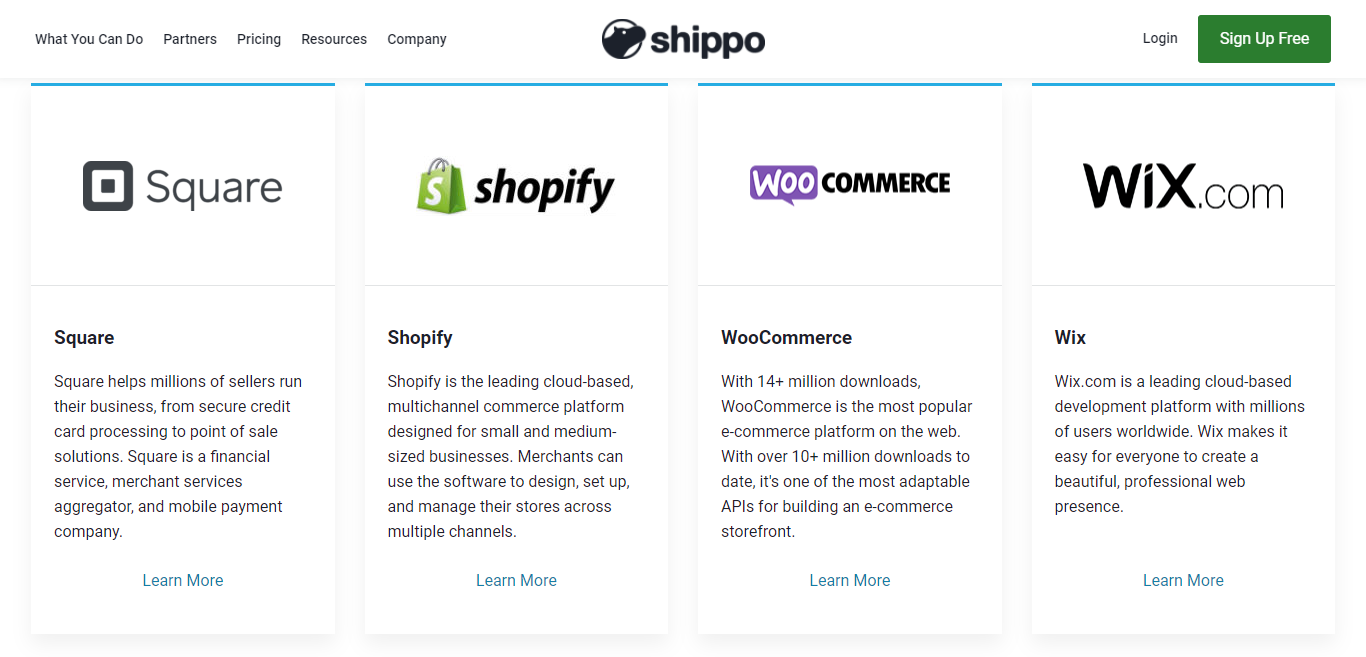This screenshot has width=1366, height=657.
Task: Click the Shopify shopping bag logo
Action: point(441,186)
